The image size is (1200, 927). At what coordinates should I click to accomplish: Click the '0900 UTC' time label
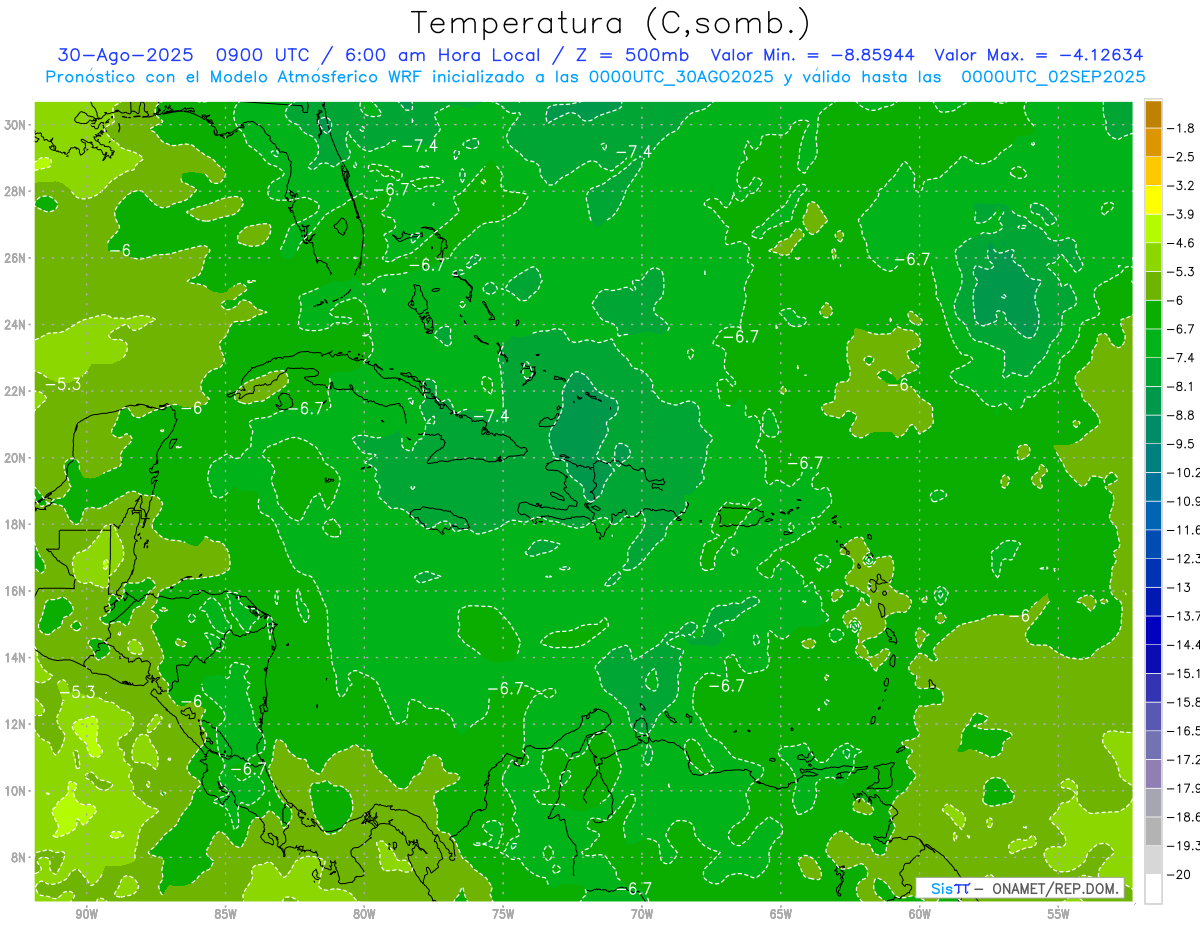pos(265,55)
